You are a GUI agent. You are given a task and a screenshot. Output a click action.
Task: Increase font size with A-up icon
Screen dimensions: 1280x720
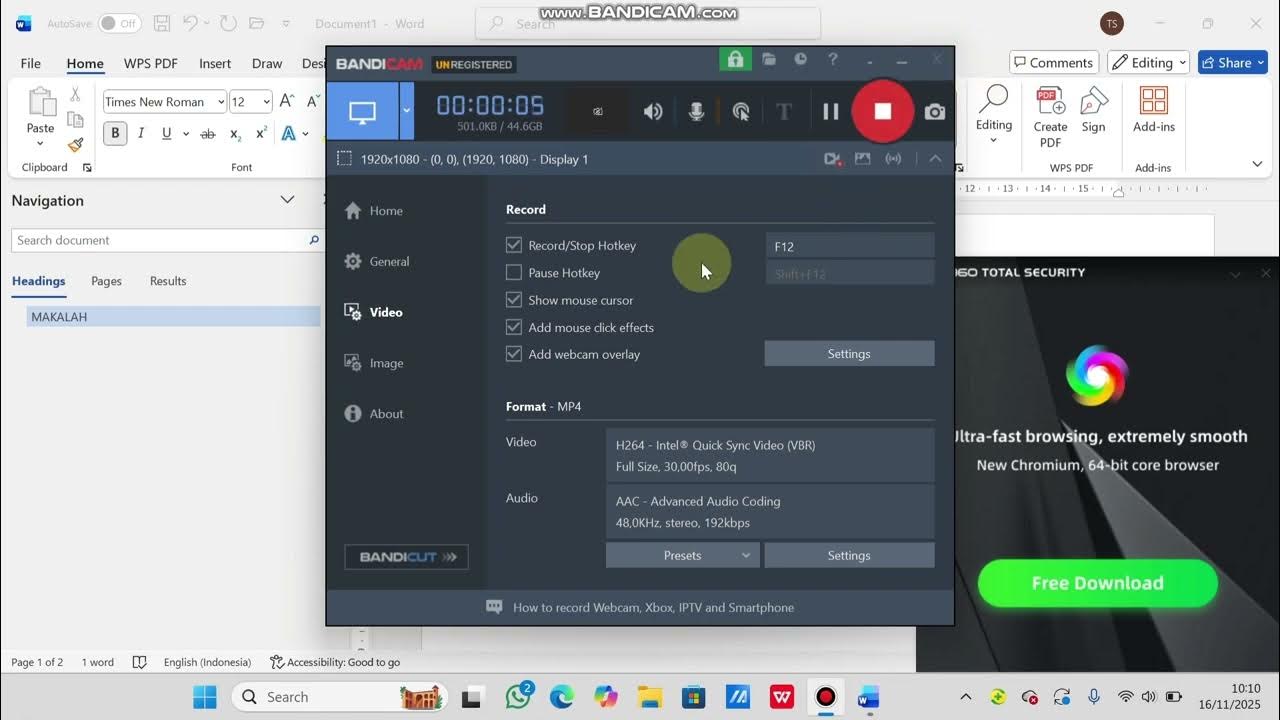tap(287, 101)
